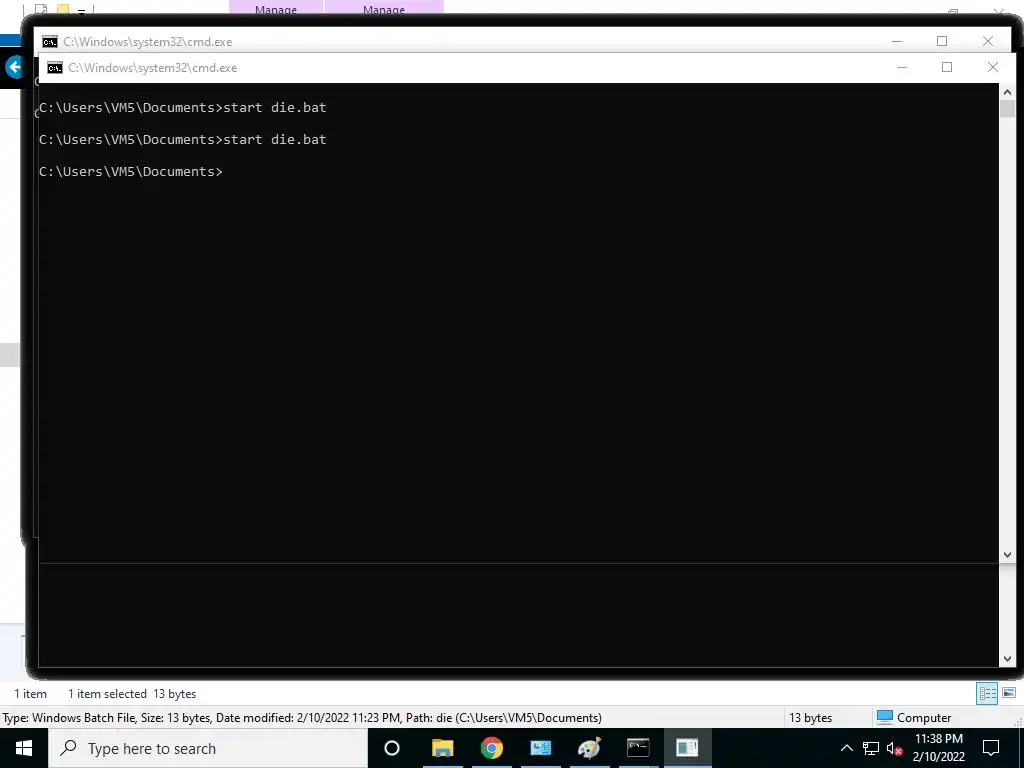Close the front cmd.exe window
The height and width of the screenshot is (768, 1024).
pyautogui.click(x=993, y=67)
